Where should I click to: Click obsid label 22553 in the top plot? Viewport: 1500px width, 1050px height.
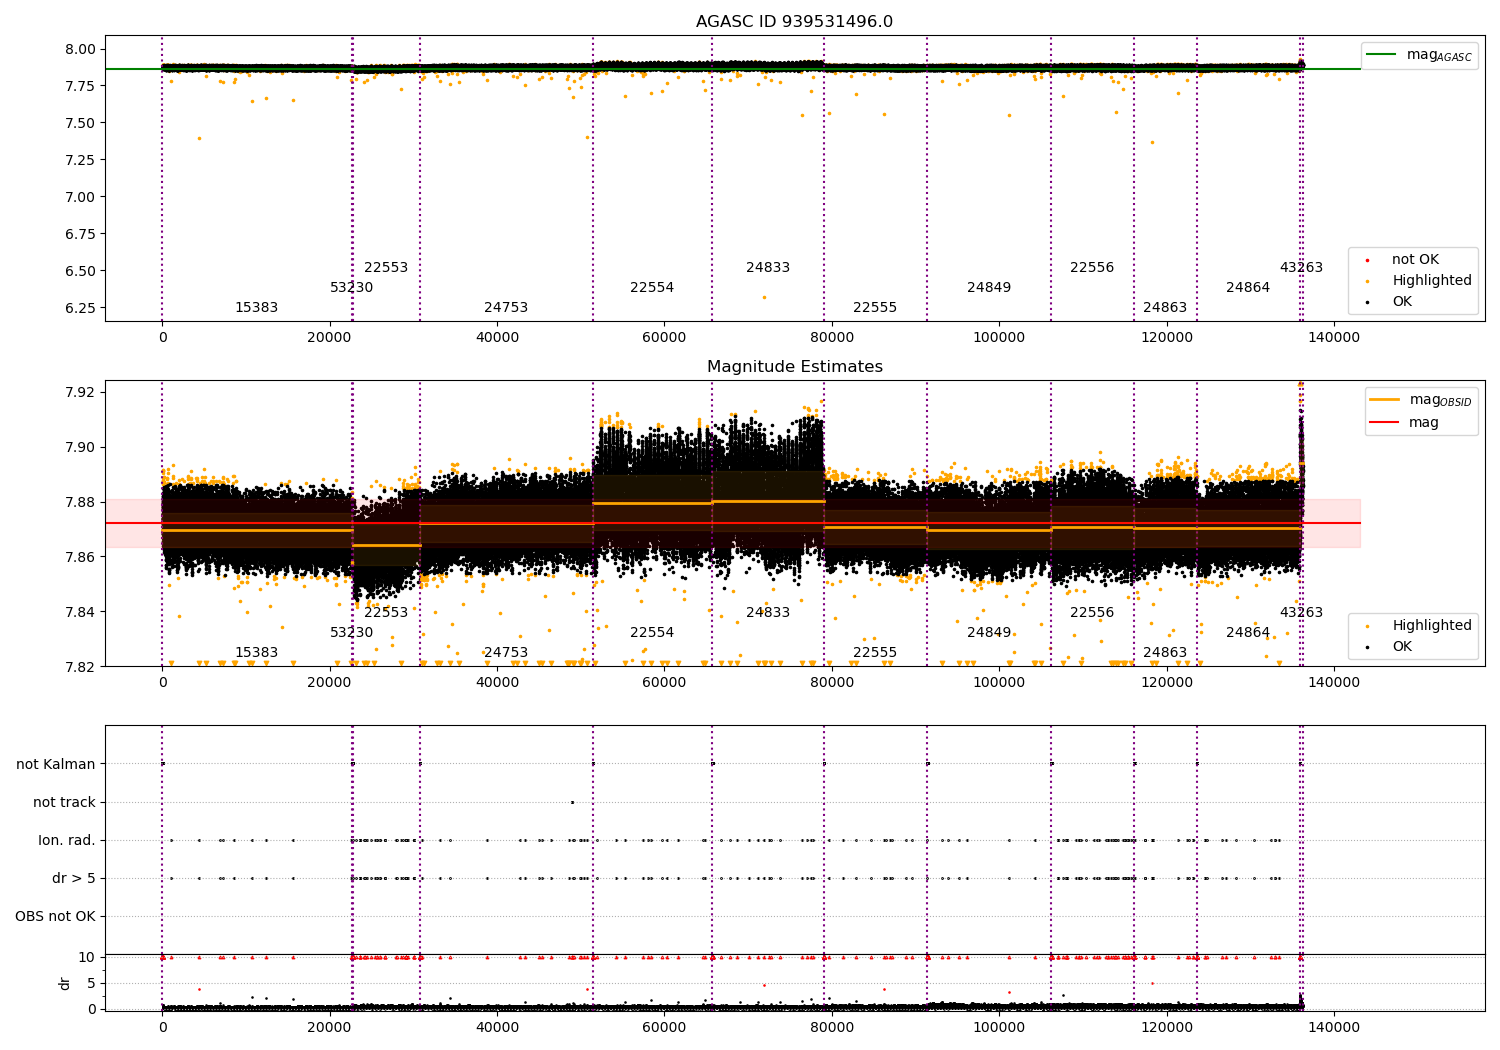tap(386, 268)
